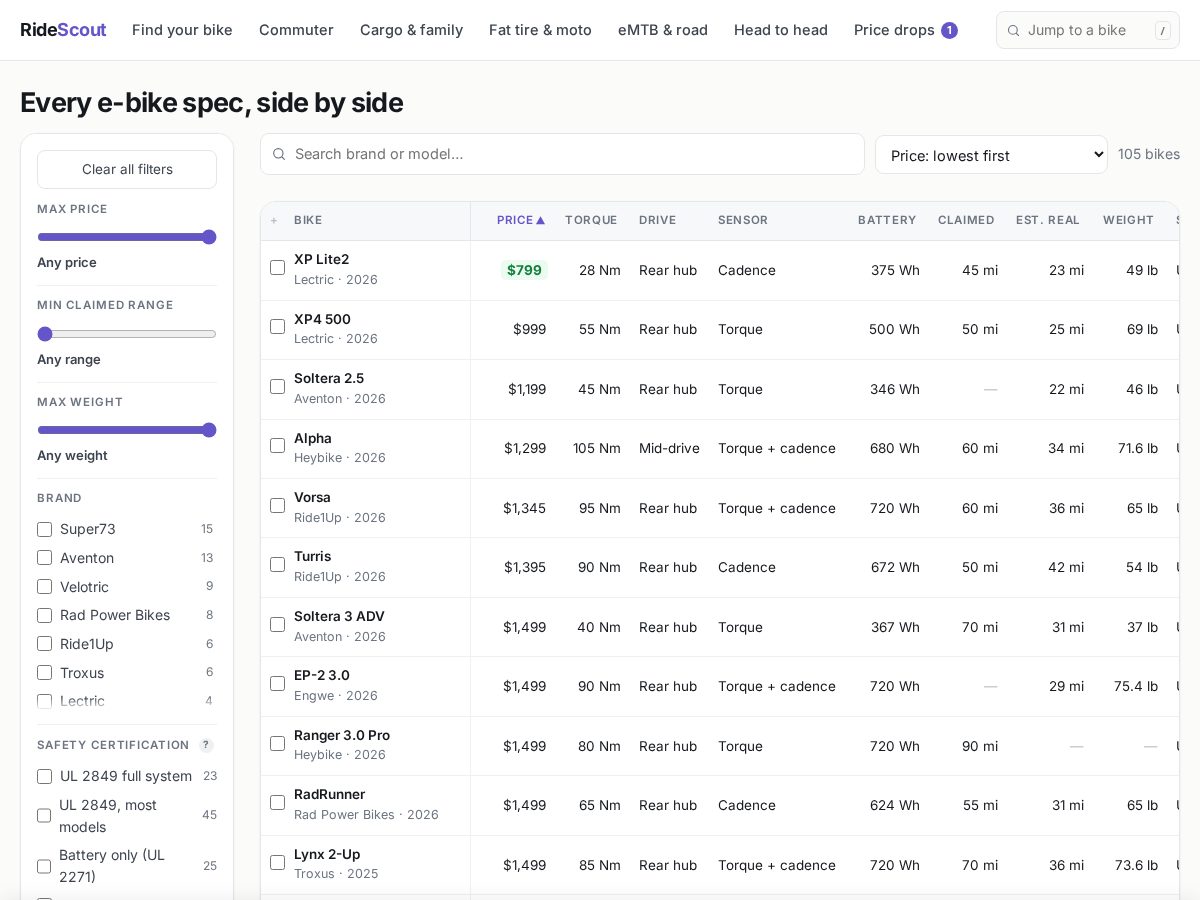Sort by the Drive column header

click(658, 220)
